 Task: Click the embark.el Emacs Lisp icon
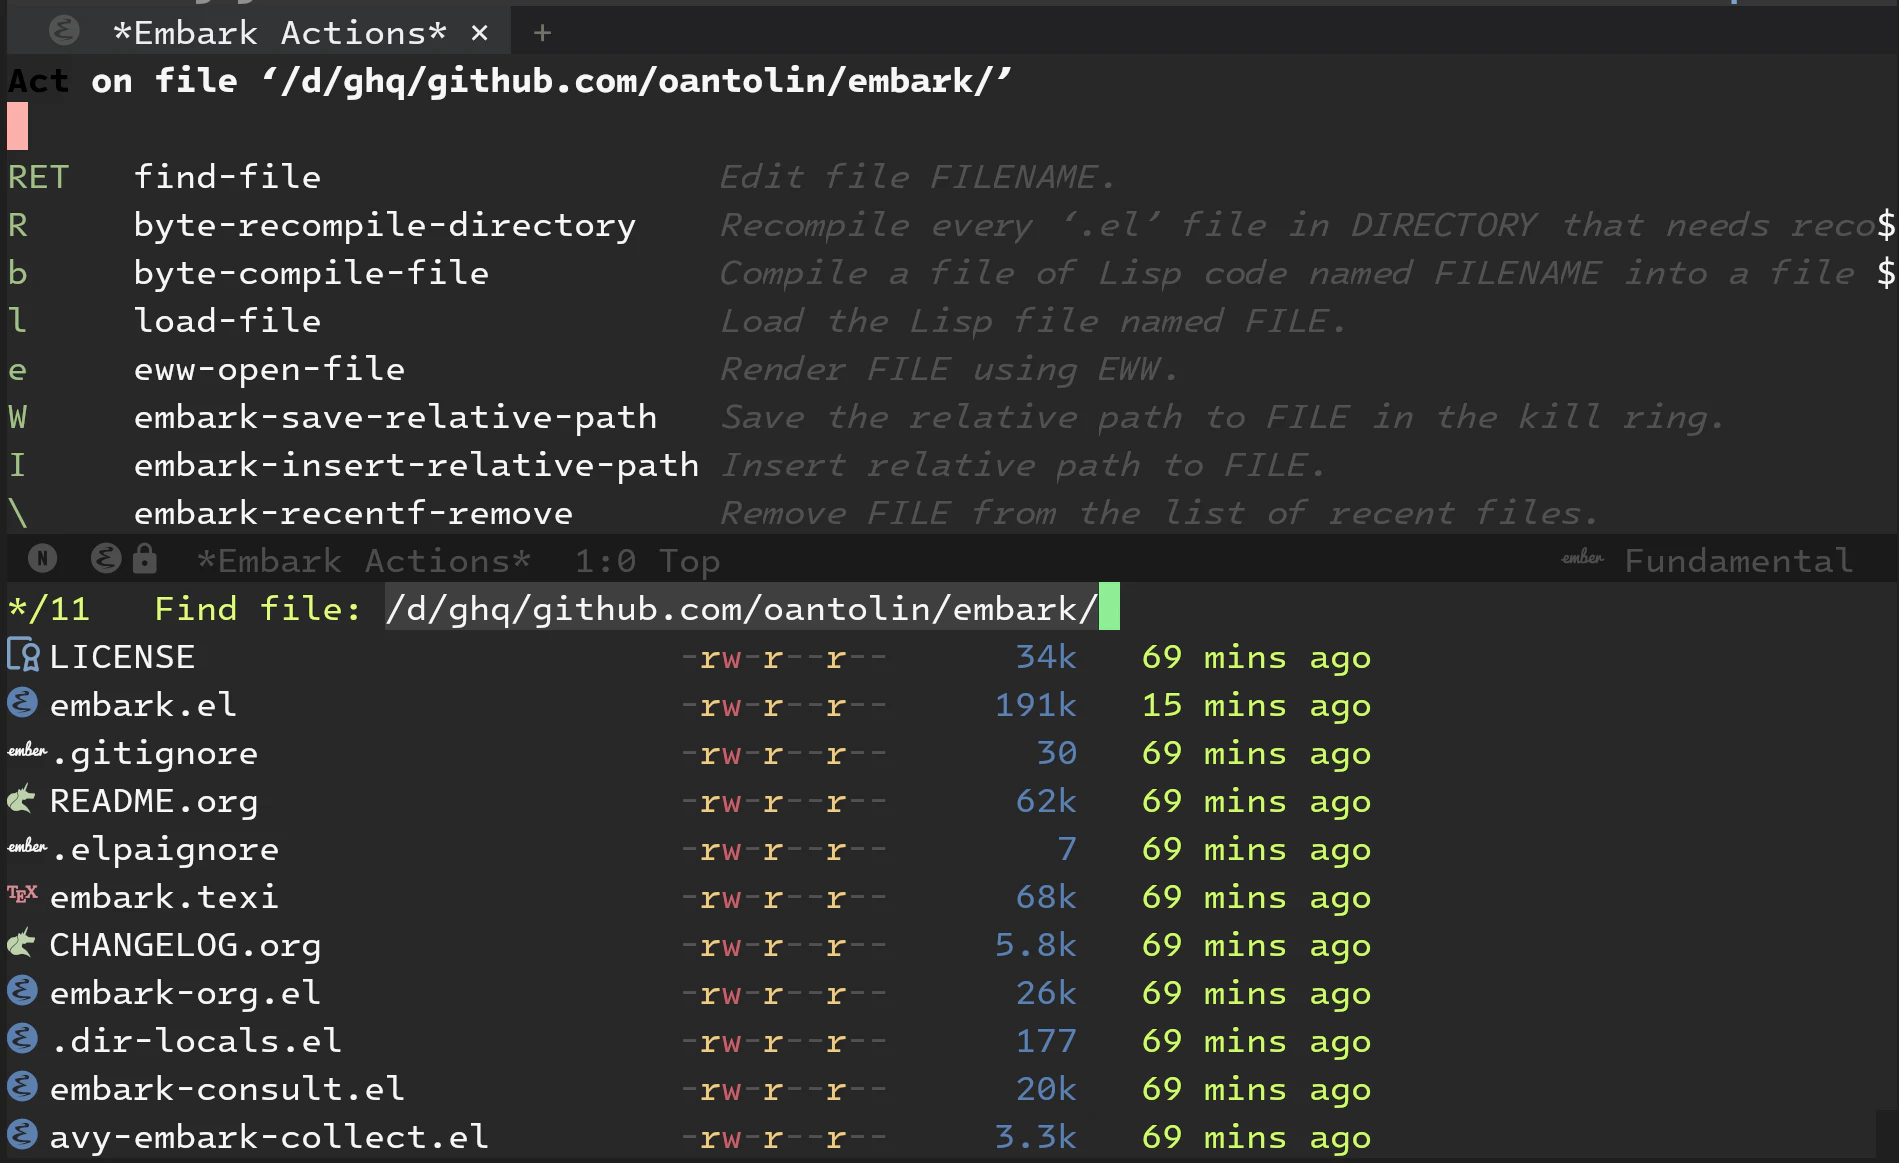[x=23, y=703]
